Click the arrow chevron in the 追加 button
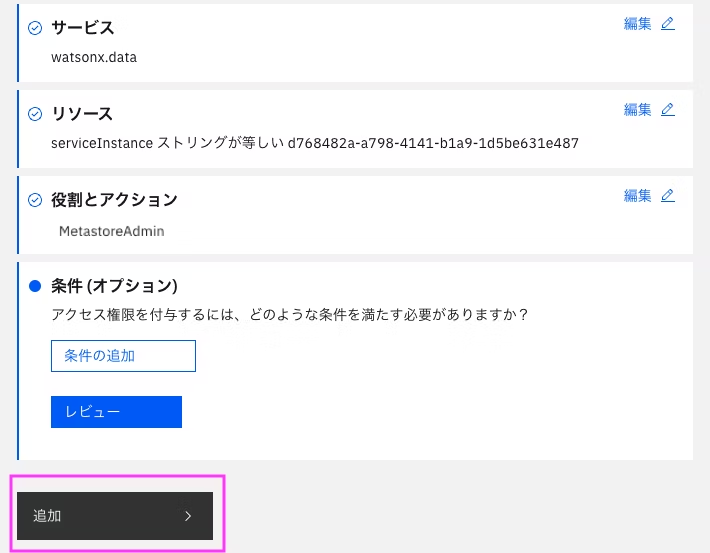The image size is (710, 553). pyautogui.click(x=188, y=516)
